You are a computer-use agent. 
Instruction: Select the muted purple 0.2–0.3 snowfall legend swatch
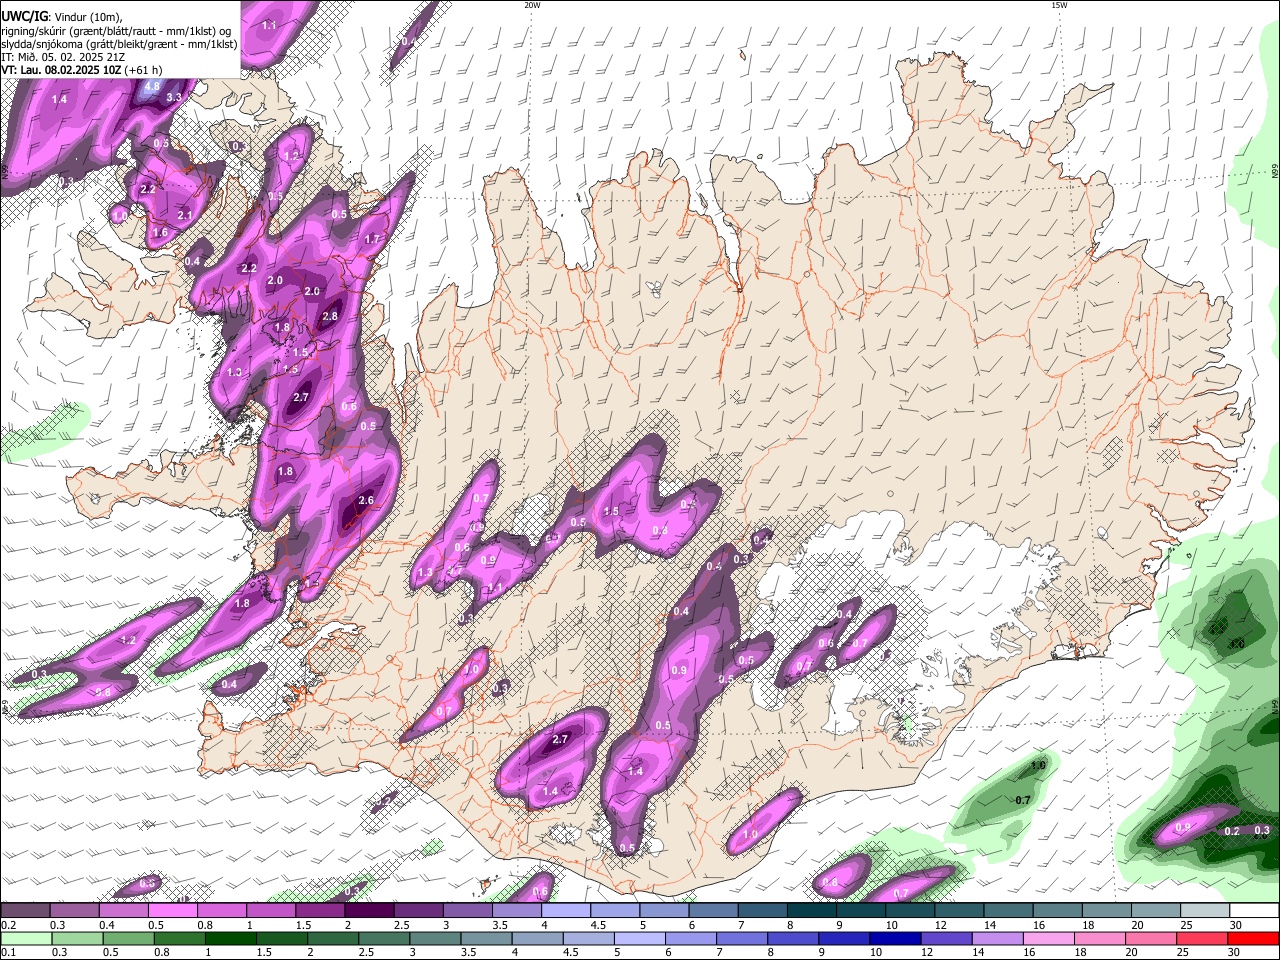point(25,911)
